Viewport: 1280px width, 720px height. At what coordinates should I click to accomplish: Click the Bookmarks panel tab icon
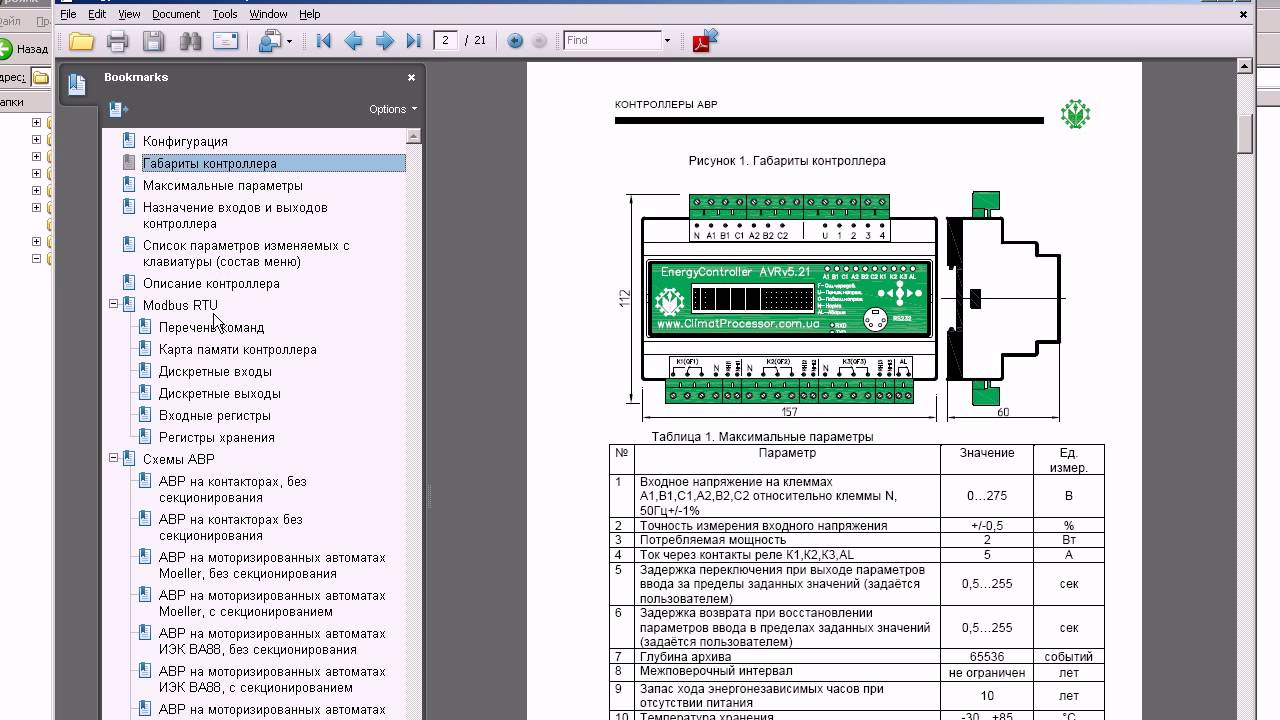pyautogui.click(x=77, y=85)
